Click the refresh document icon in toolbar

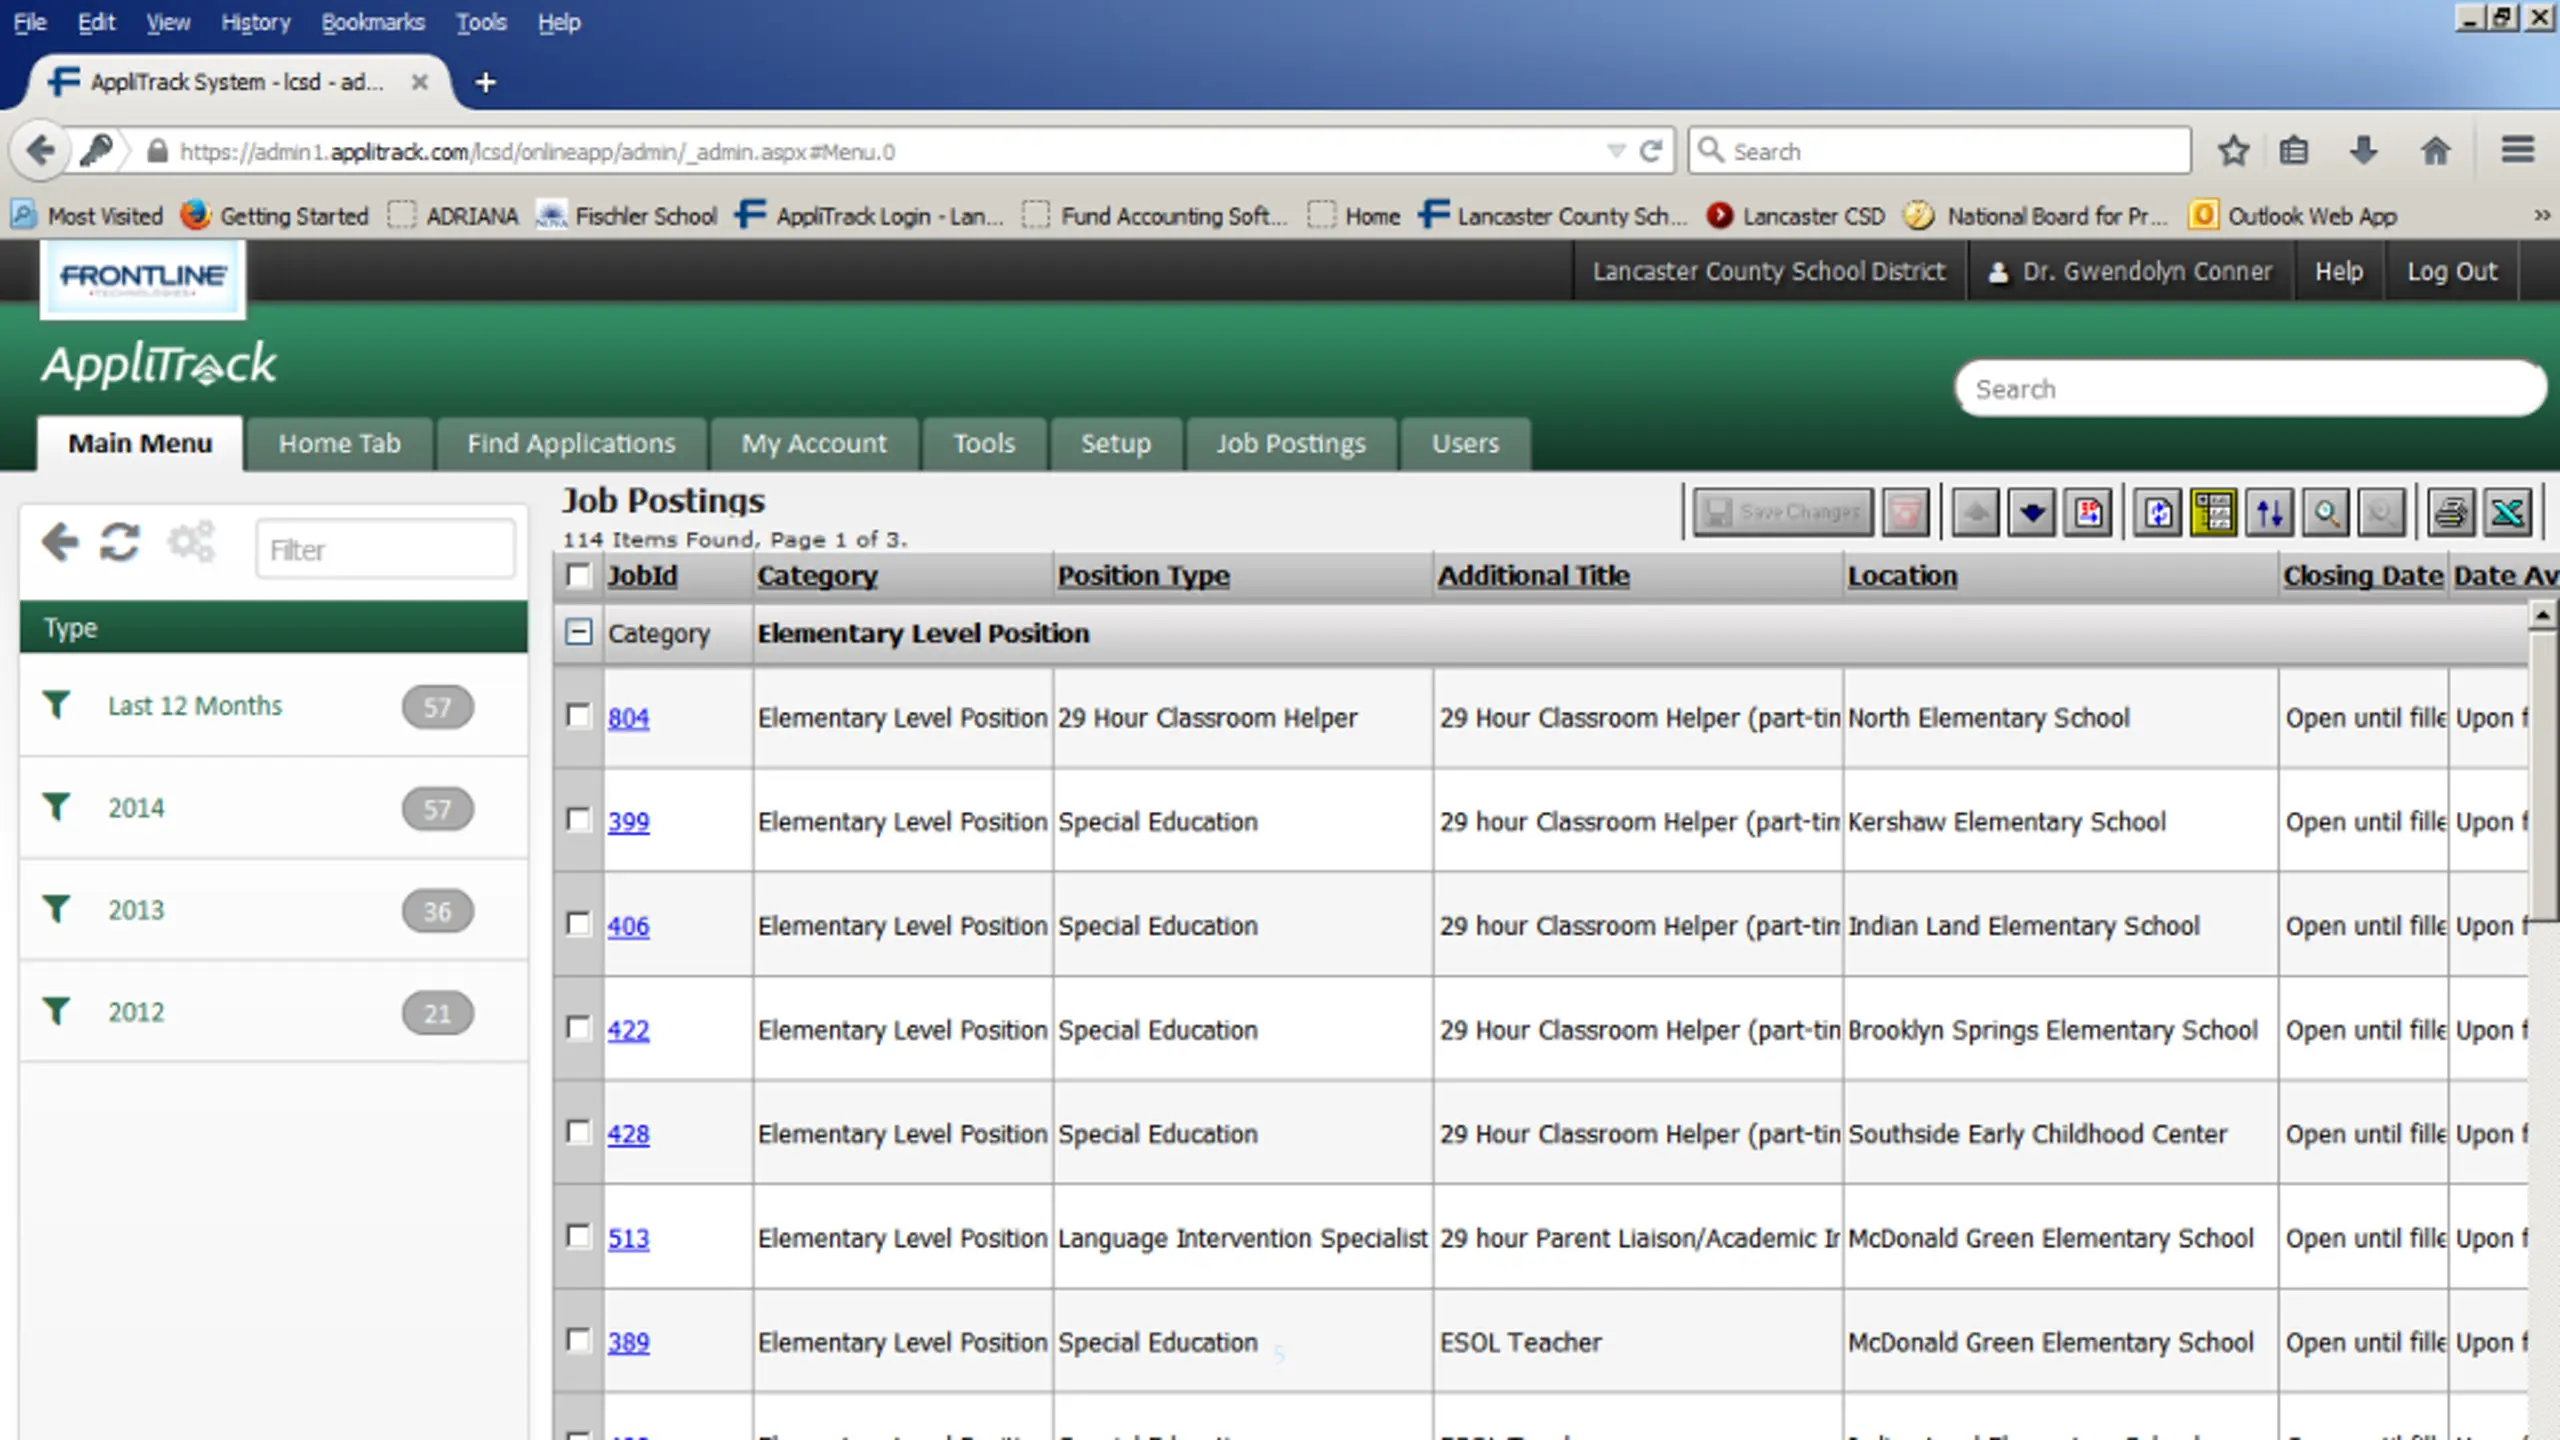click(2157, 513)
